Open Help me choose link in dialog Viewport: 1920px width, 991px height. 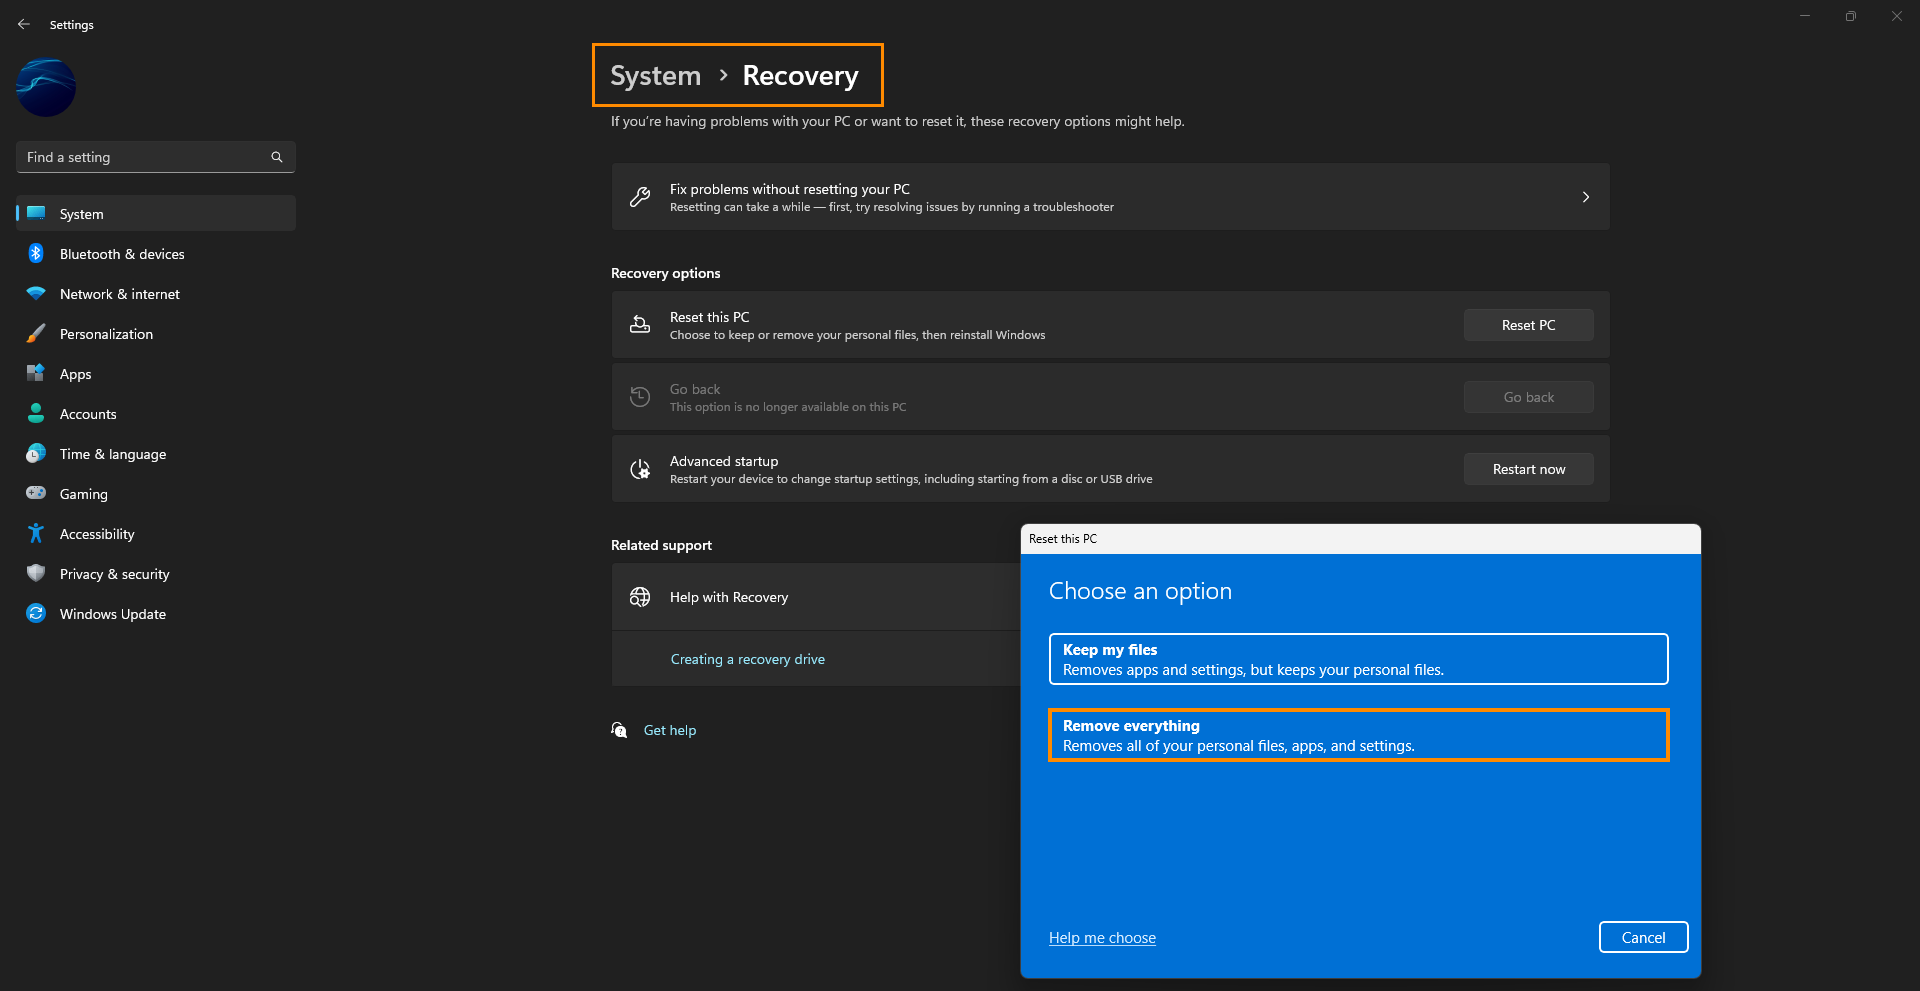coord(1102,938)
